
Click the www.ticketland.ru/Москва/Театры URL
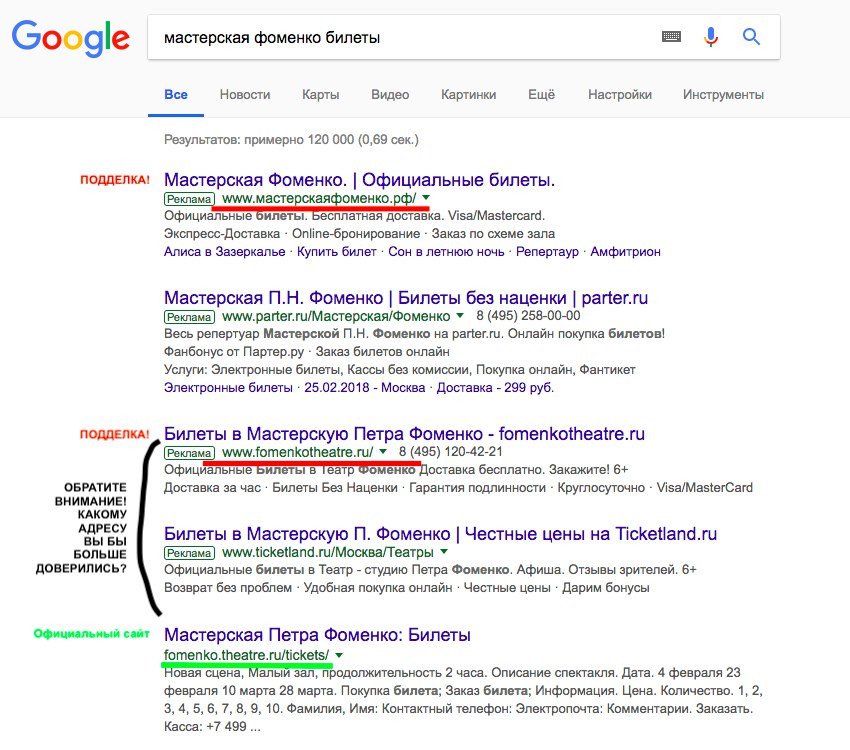coord(328,552)
